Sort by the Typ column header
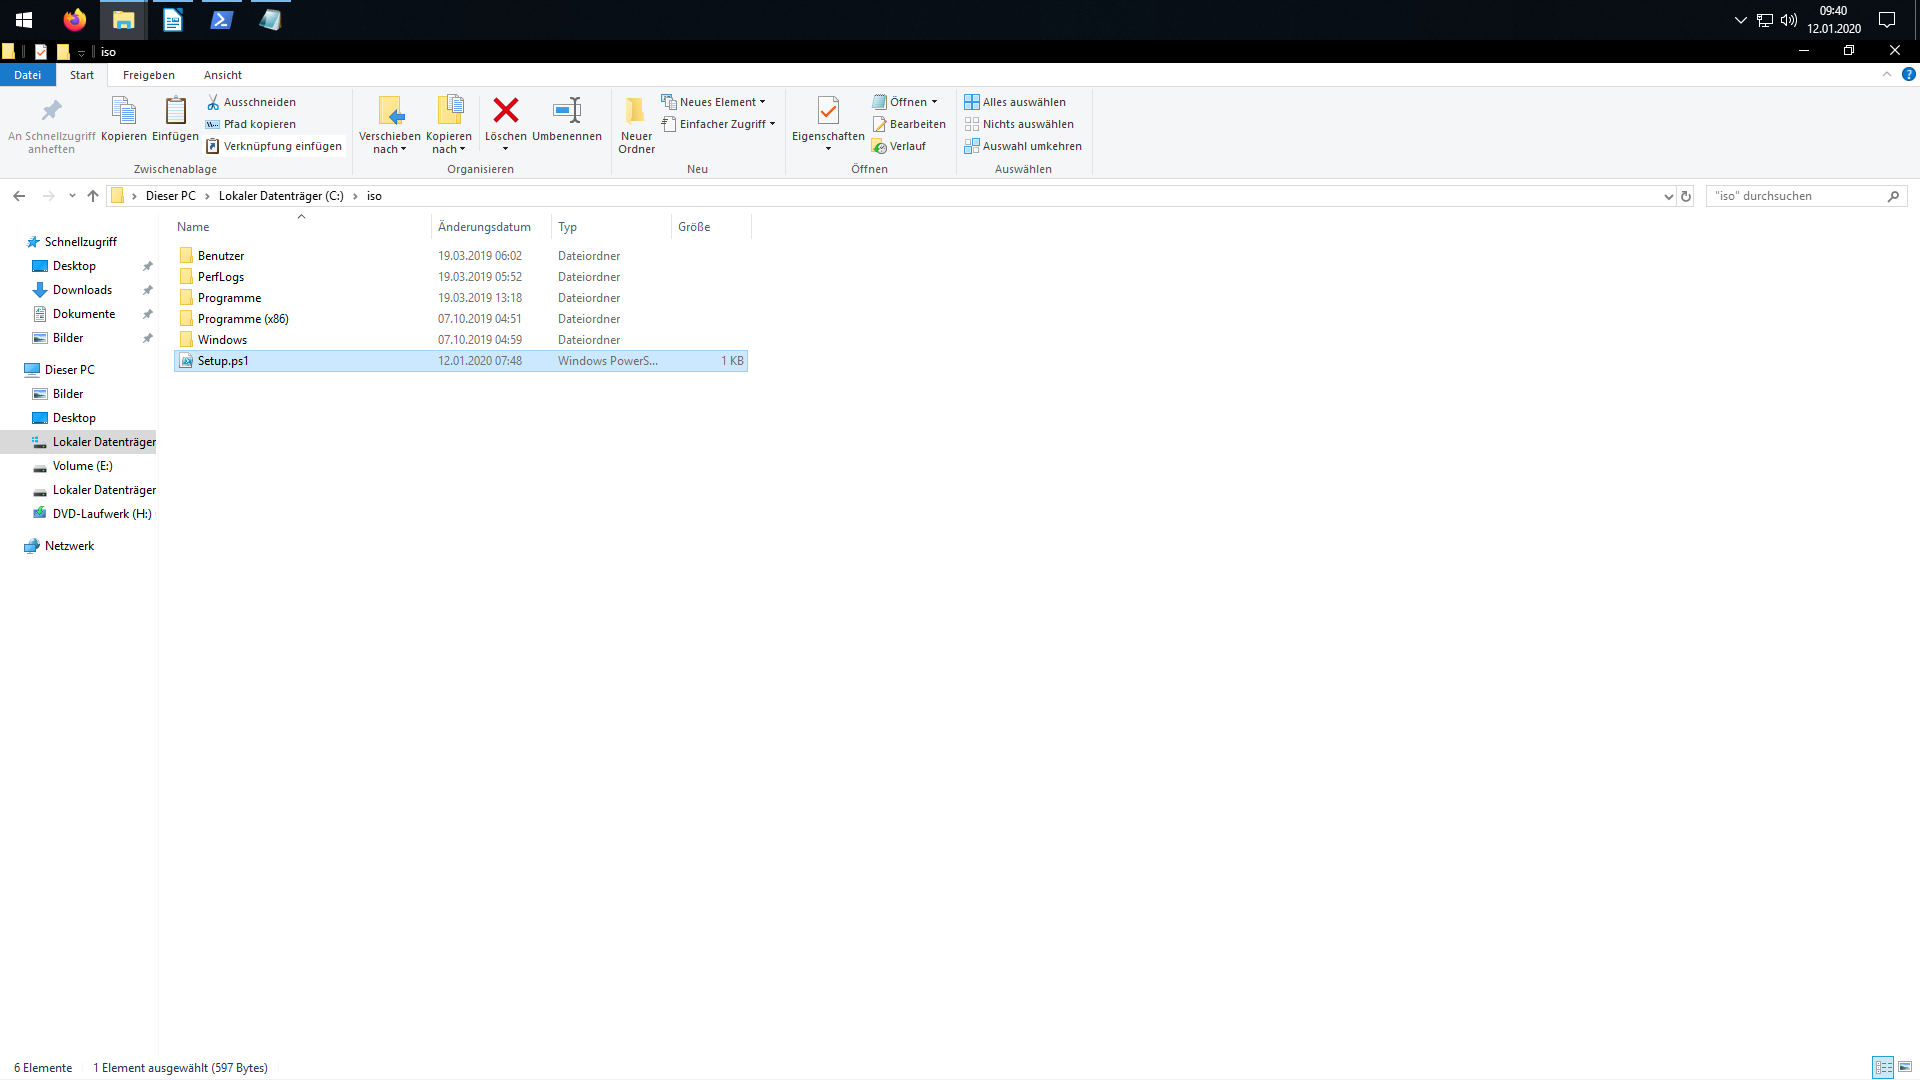The image size is (1920, 1080). point(611,227)
